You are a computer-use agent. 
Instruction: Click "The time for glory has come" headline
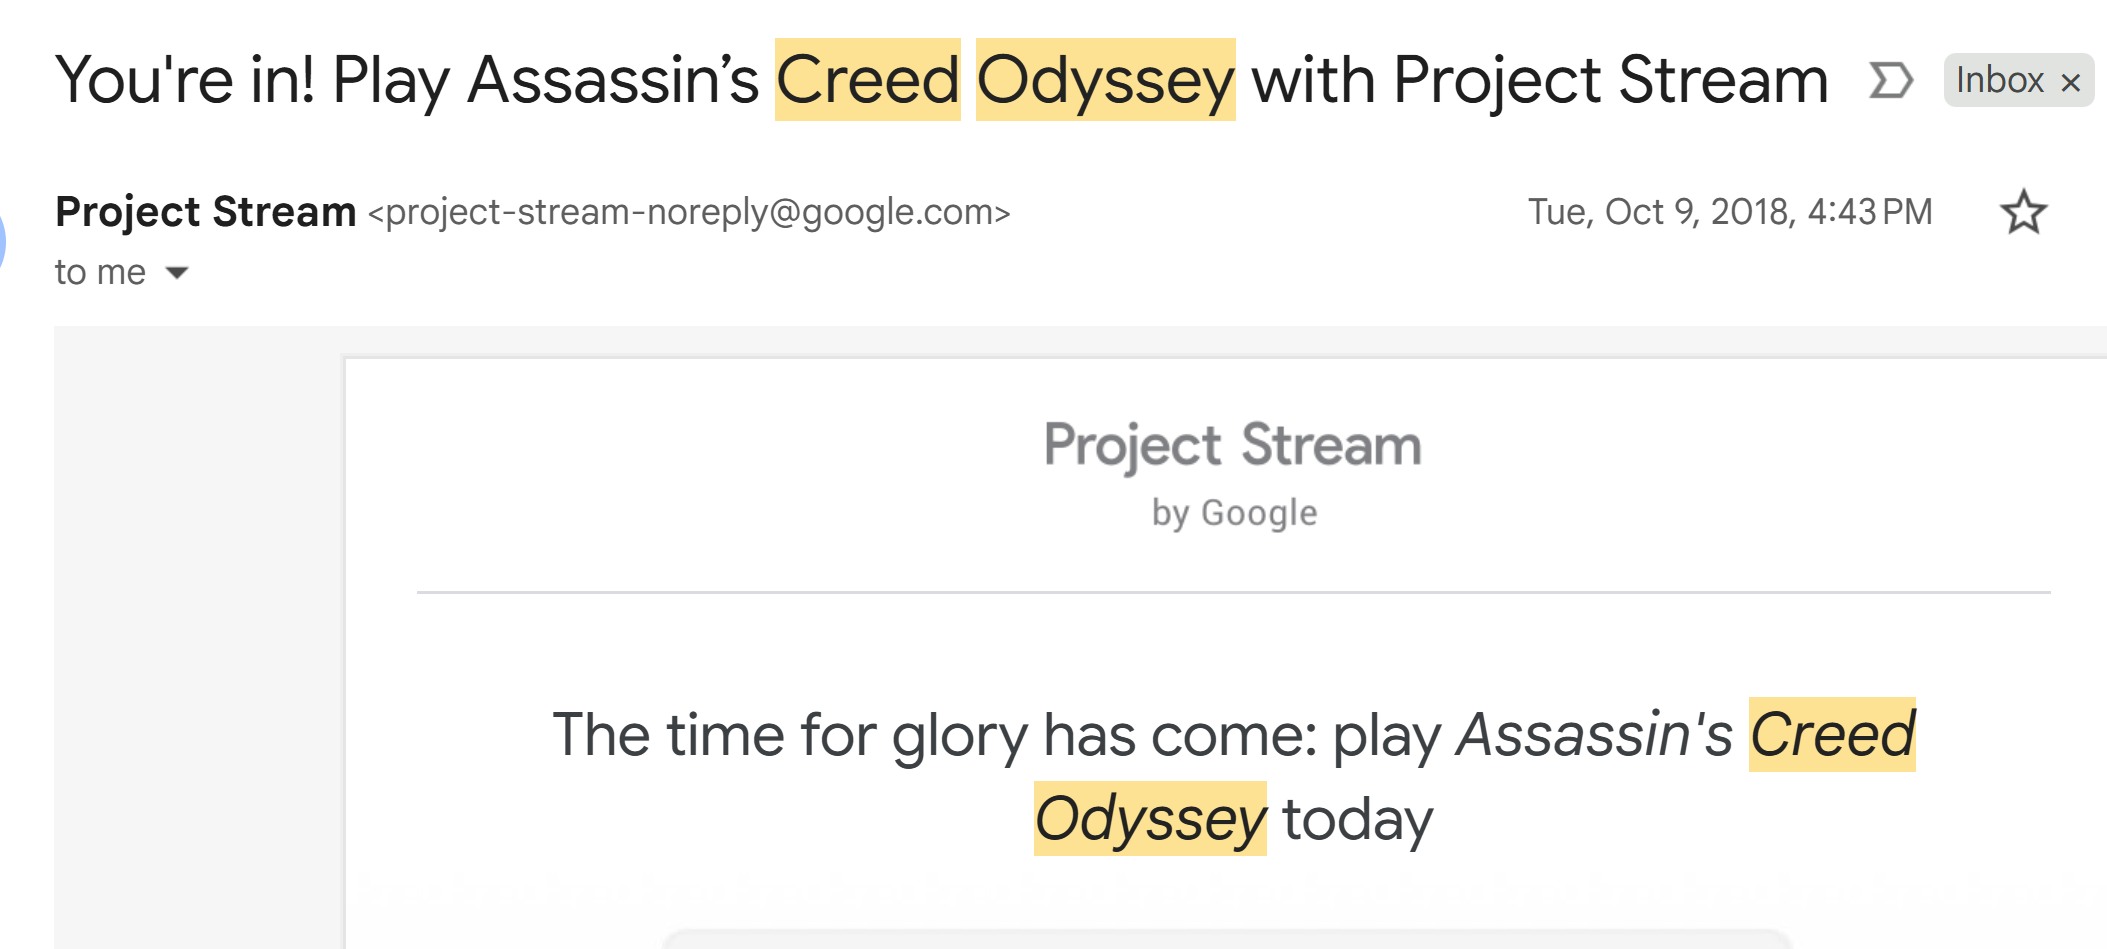(x=934, y=735)
